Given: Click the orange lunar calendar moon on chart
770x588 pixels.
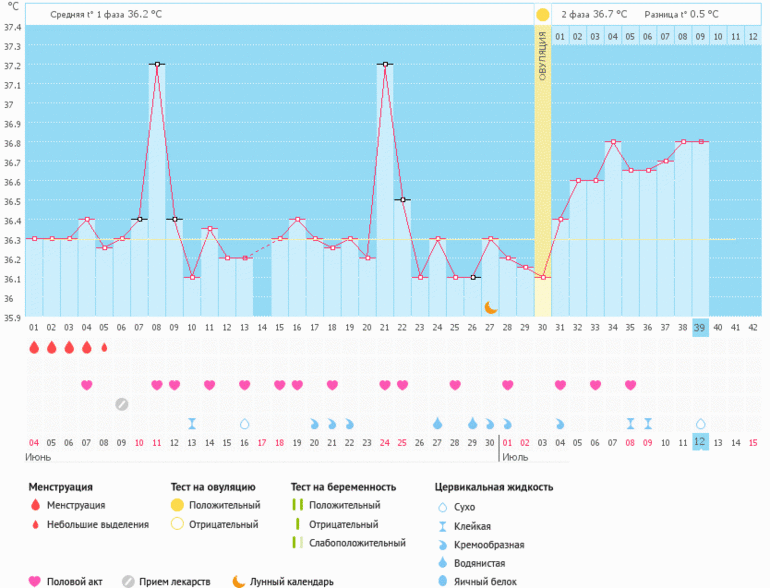Looking at the screenshot, I should point(490,307).
